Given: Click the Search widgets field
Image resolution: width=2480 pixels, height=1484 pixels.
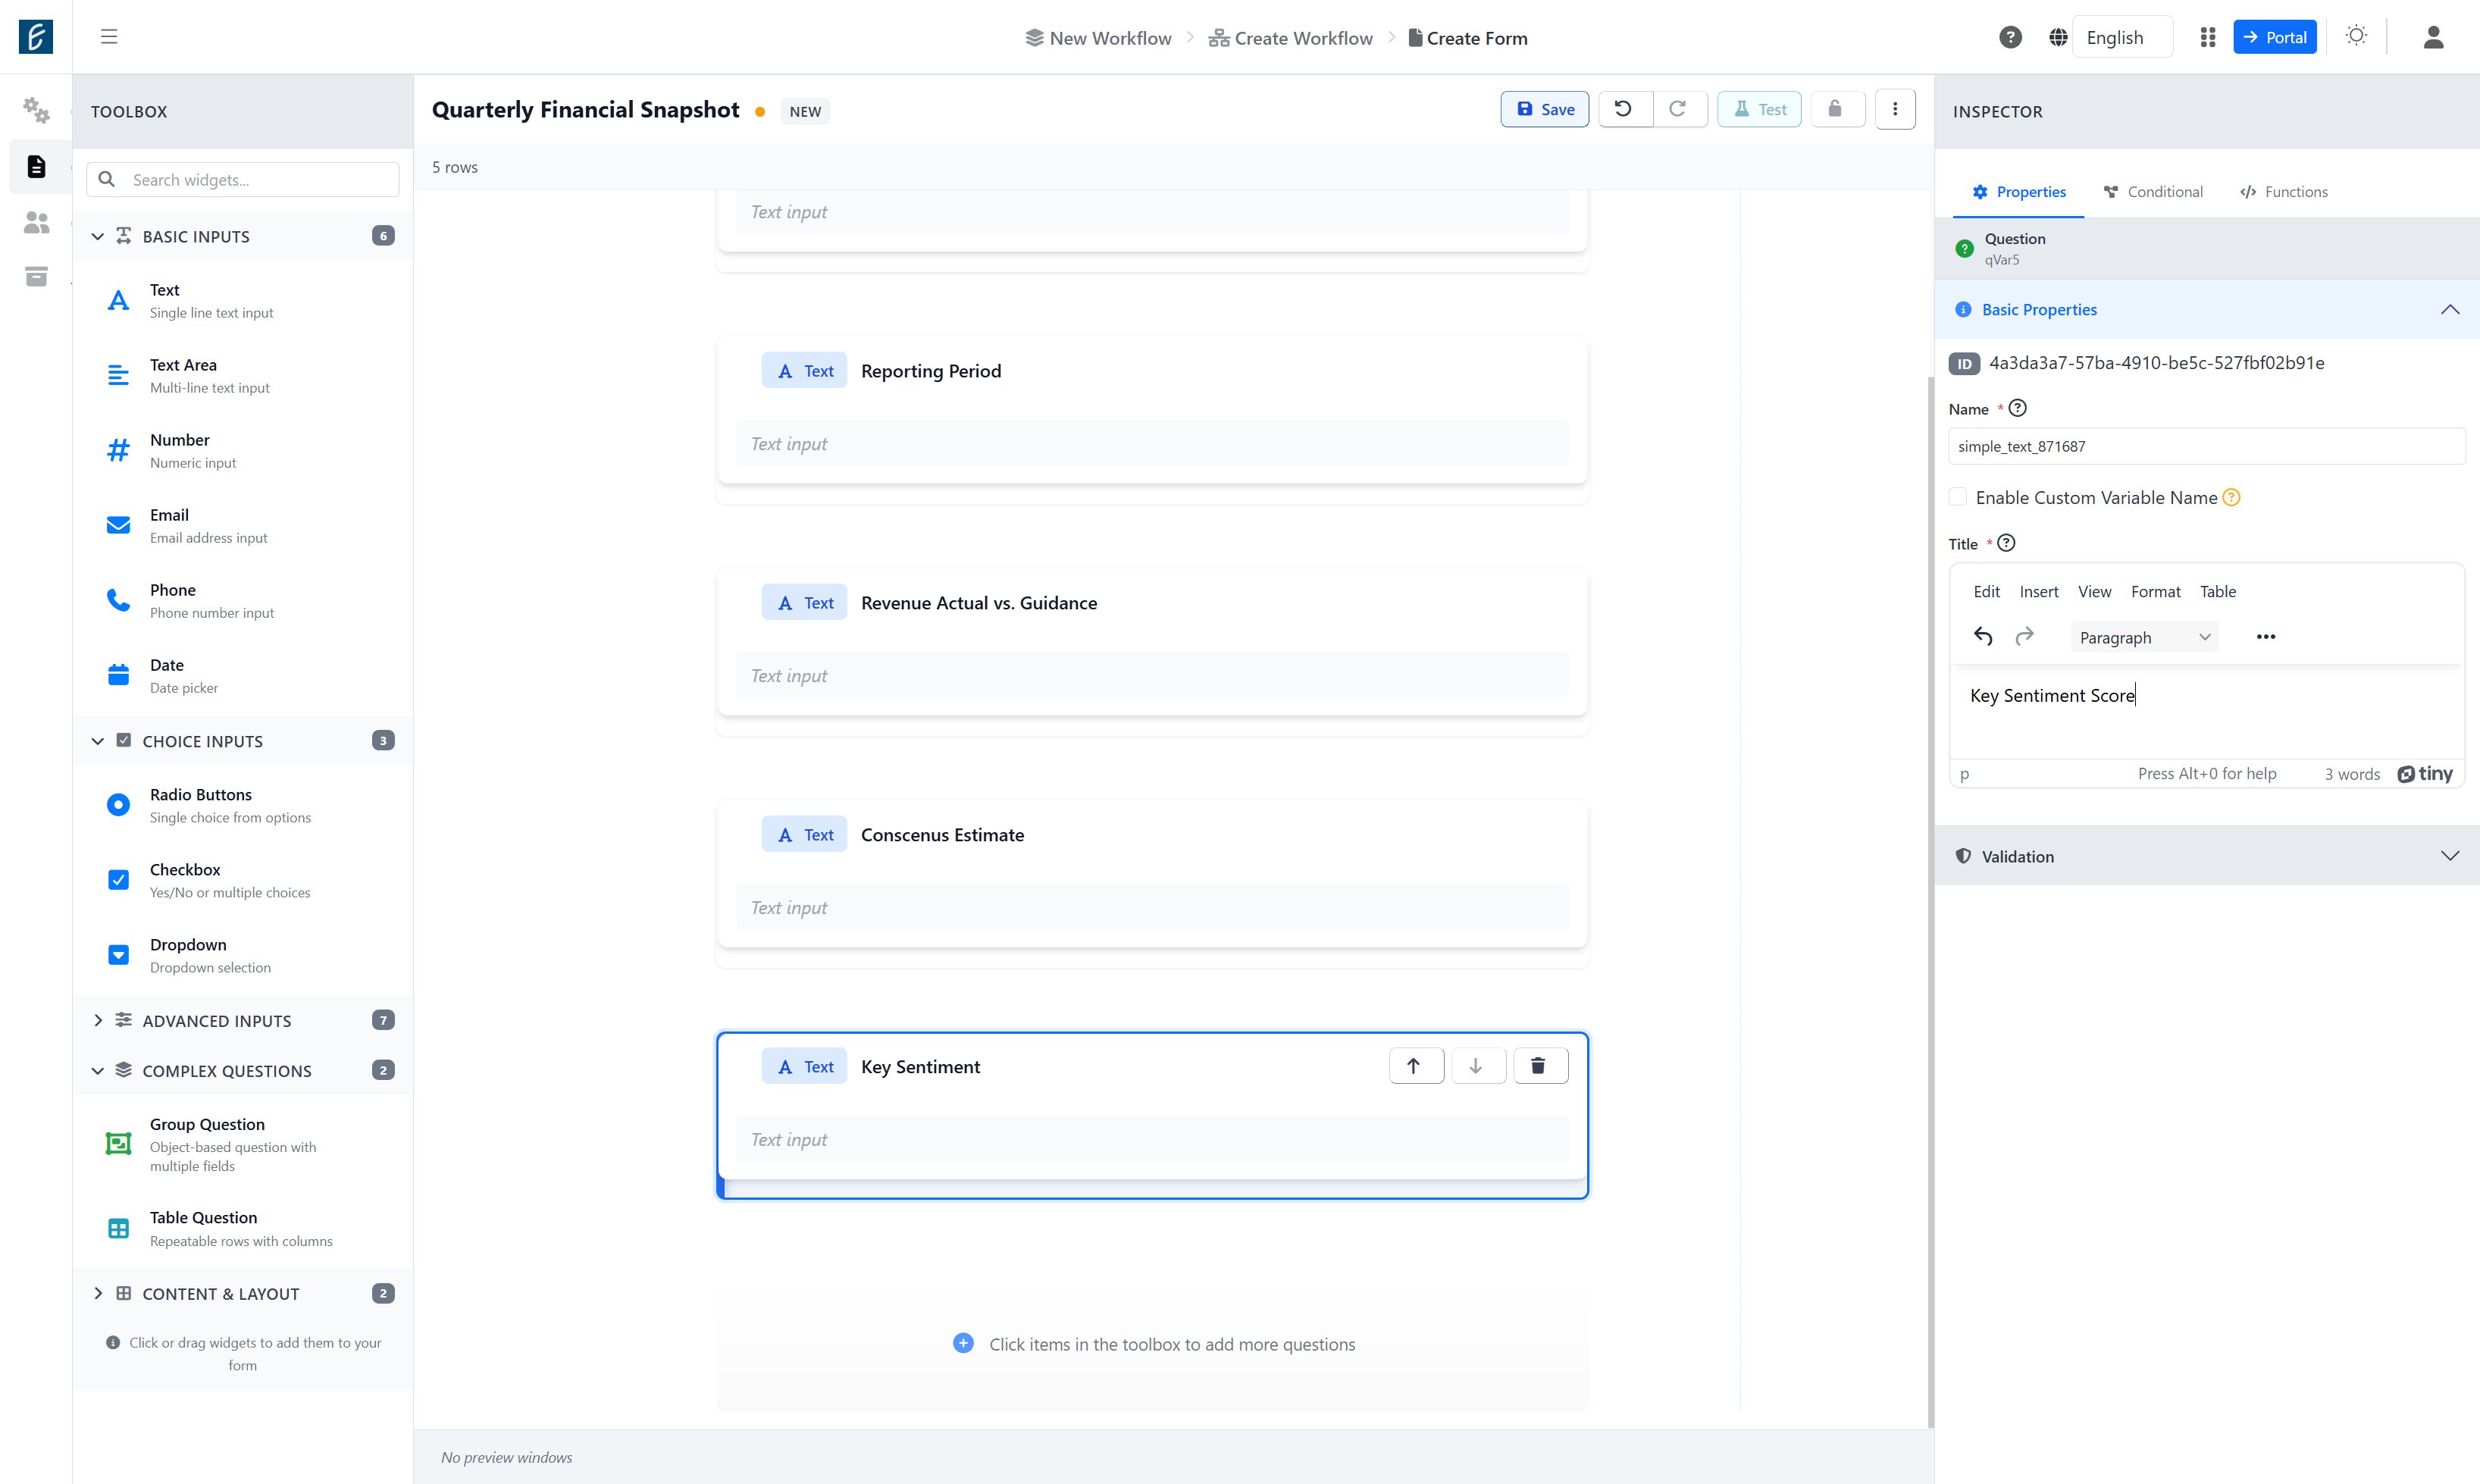Looking at the screenshot, I should point(243,180).
